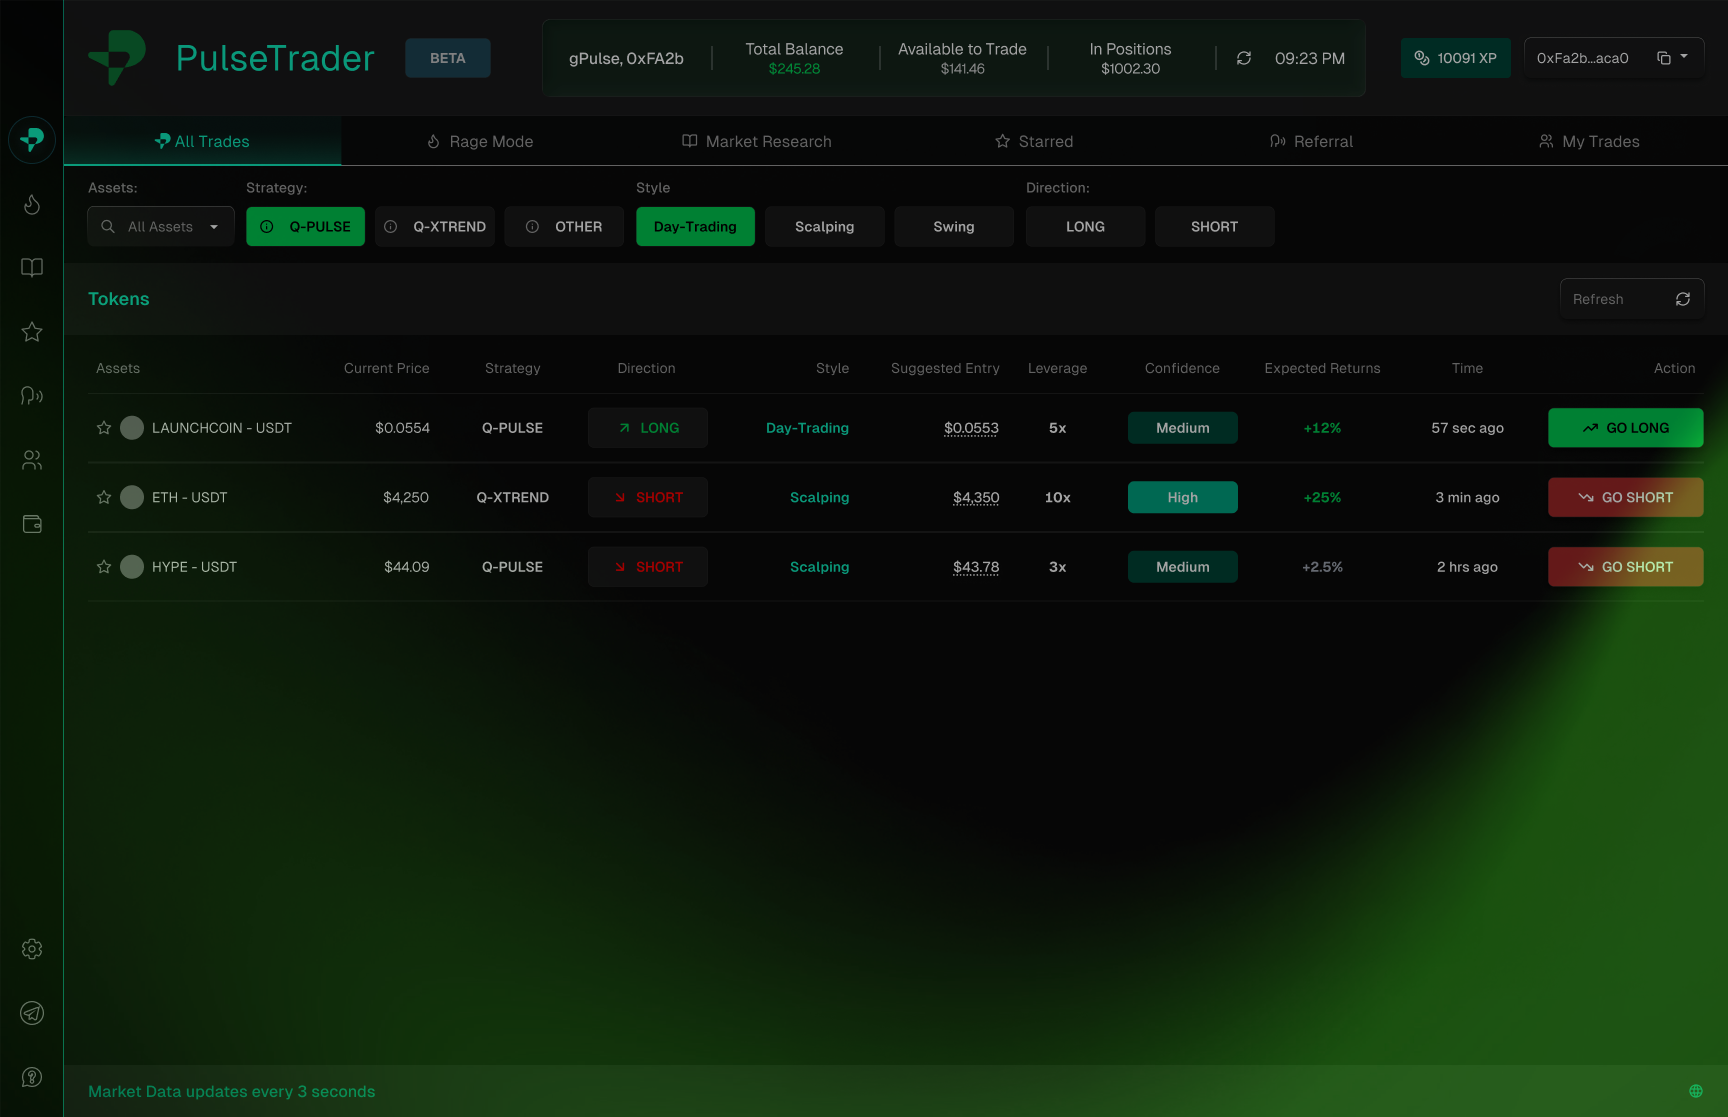Select the Scalping style filter
The width and height of the screenshot is (1728, 1117).
[824, 227]
